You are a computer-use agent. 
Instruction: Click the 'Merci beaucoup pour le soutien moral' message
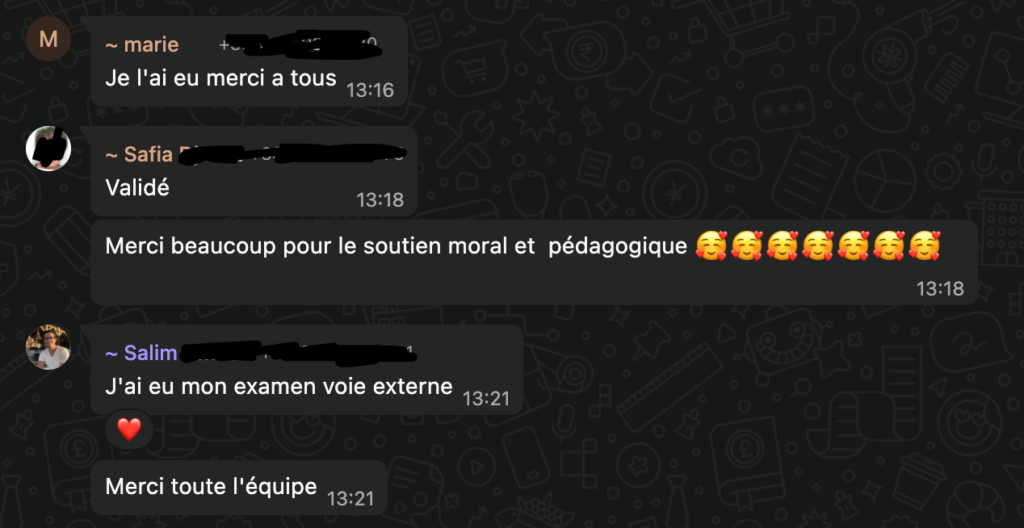(x=534, y=263)
